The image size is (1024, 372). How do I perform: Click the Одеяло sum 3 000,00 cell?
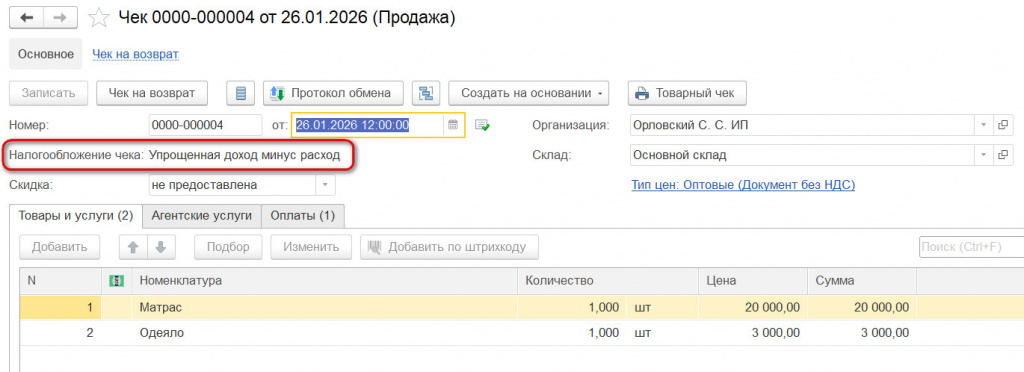coord(861,333)
